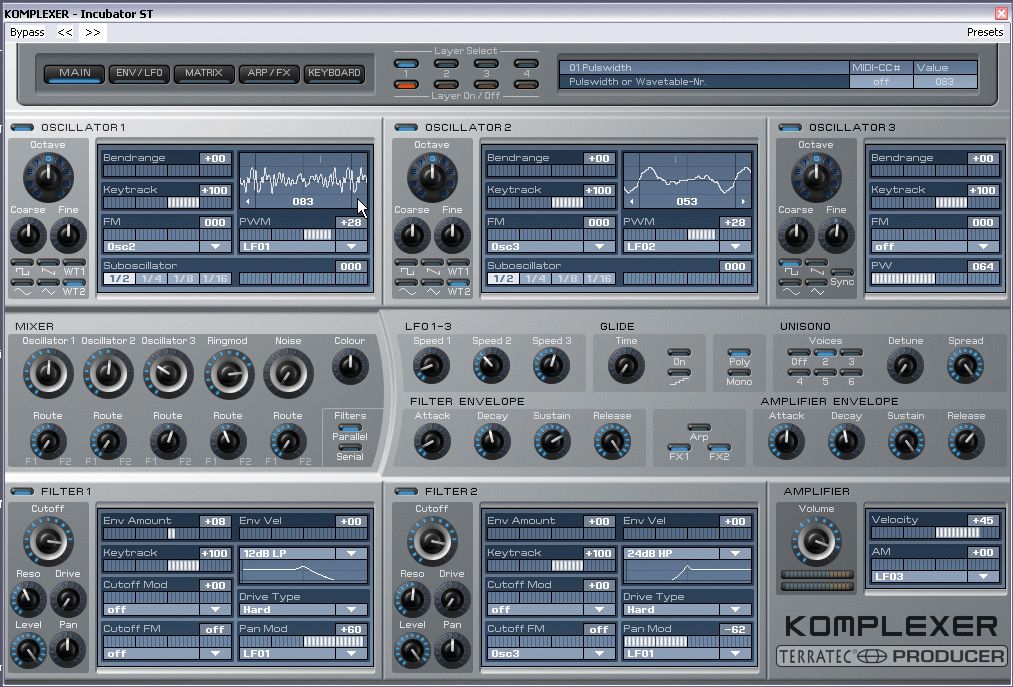Open Filter 1 type dropdown 12dB LP
The image size is (1013, 687).
[x=302, y=553]
